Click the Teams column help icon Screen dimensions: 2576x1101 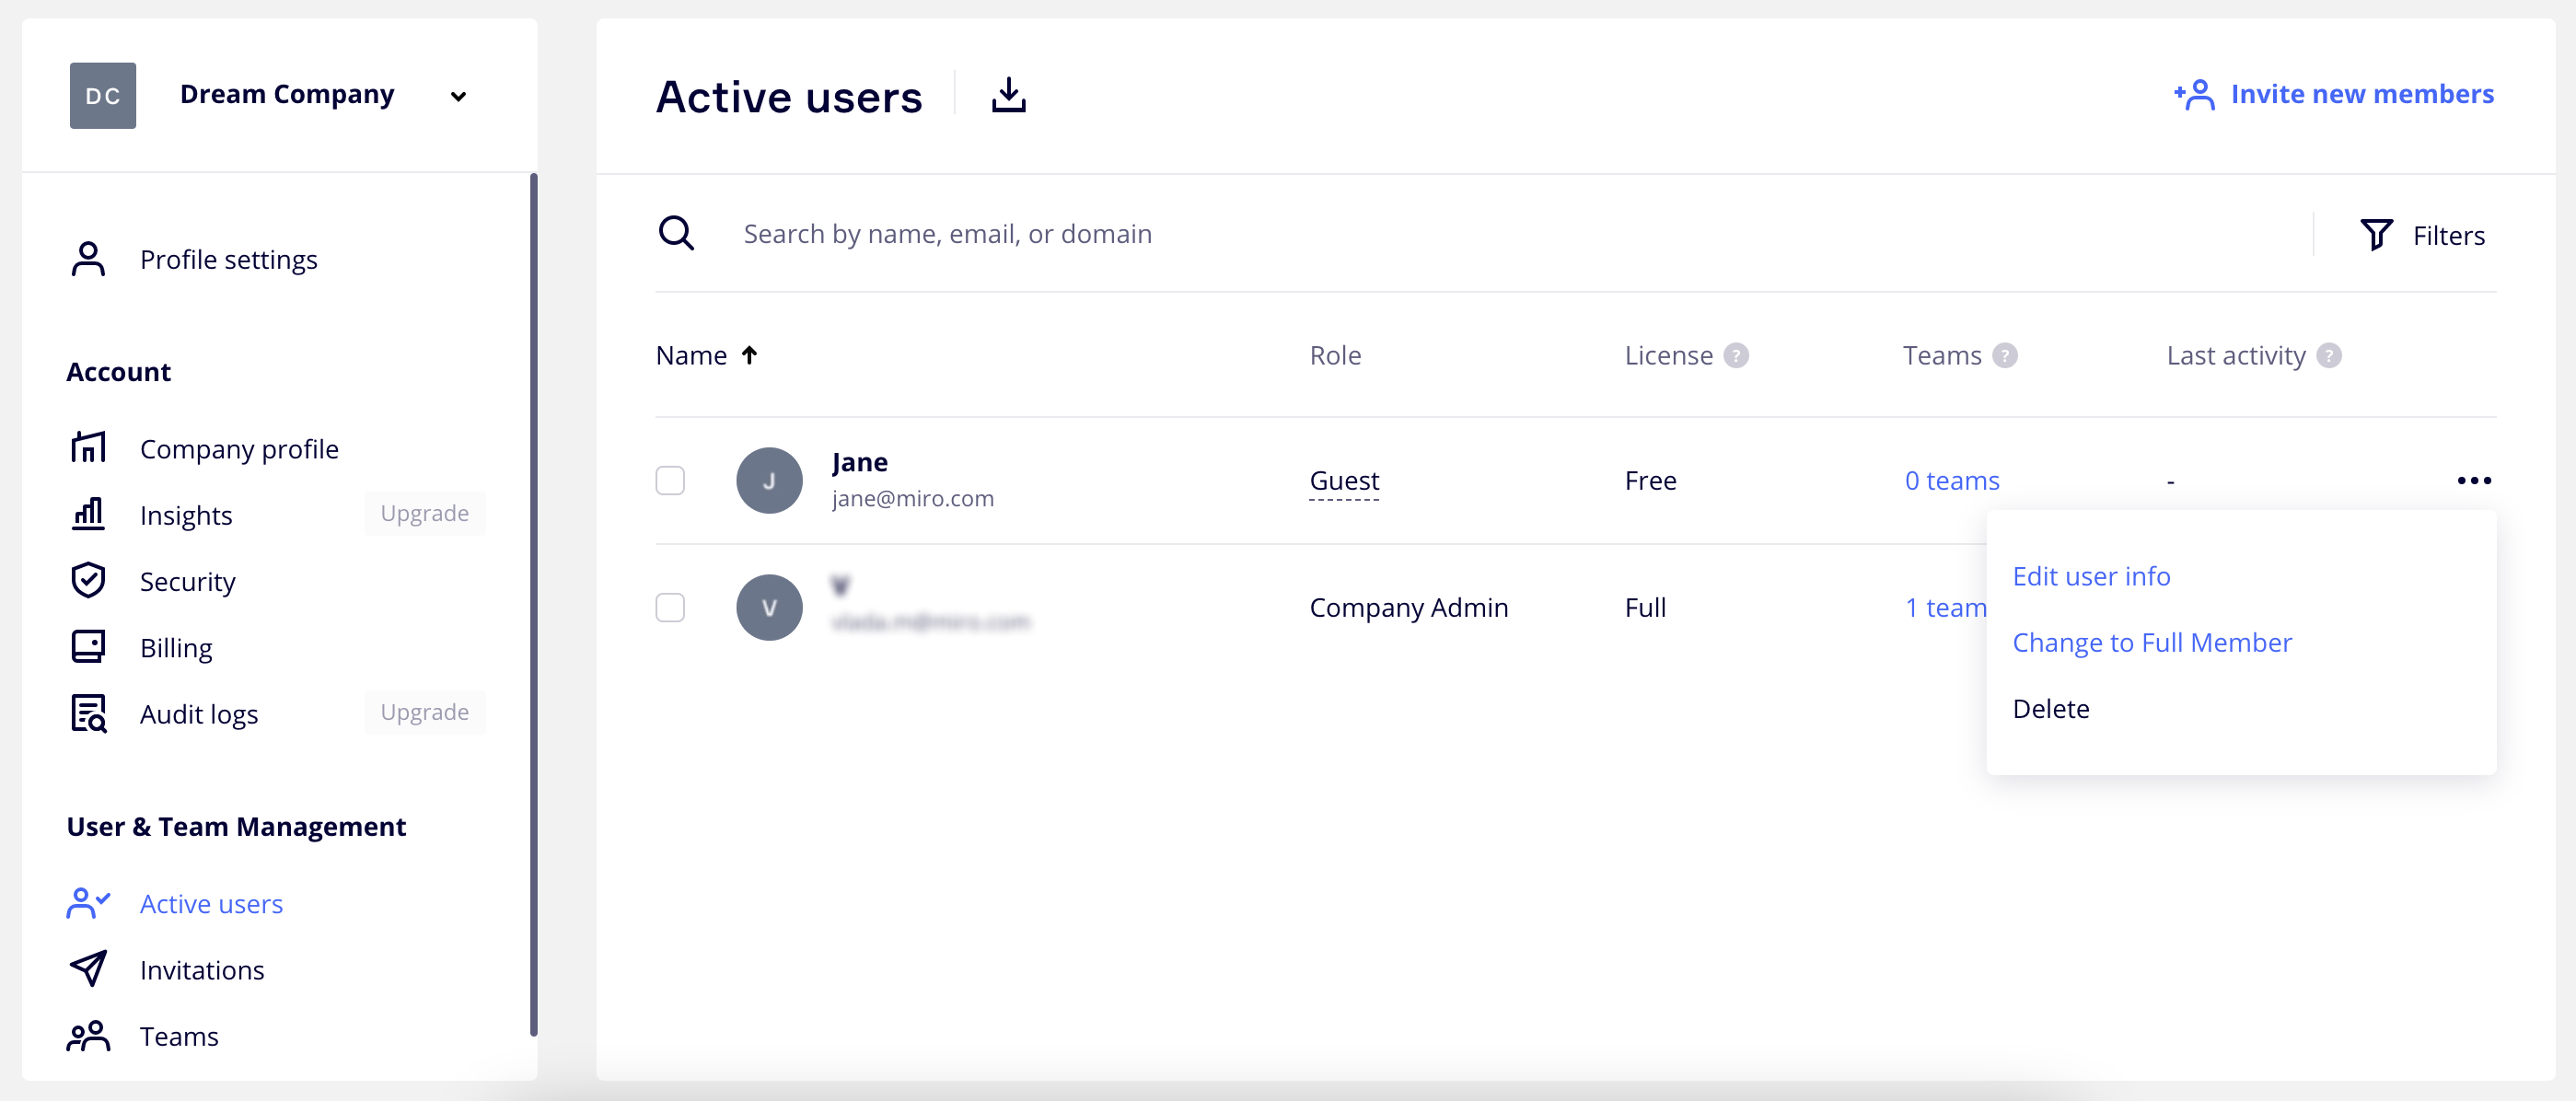(2004, 356)
